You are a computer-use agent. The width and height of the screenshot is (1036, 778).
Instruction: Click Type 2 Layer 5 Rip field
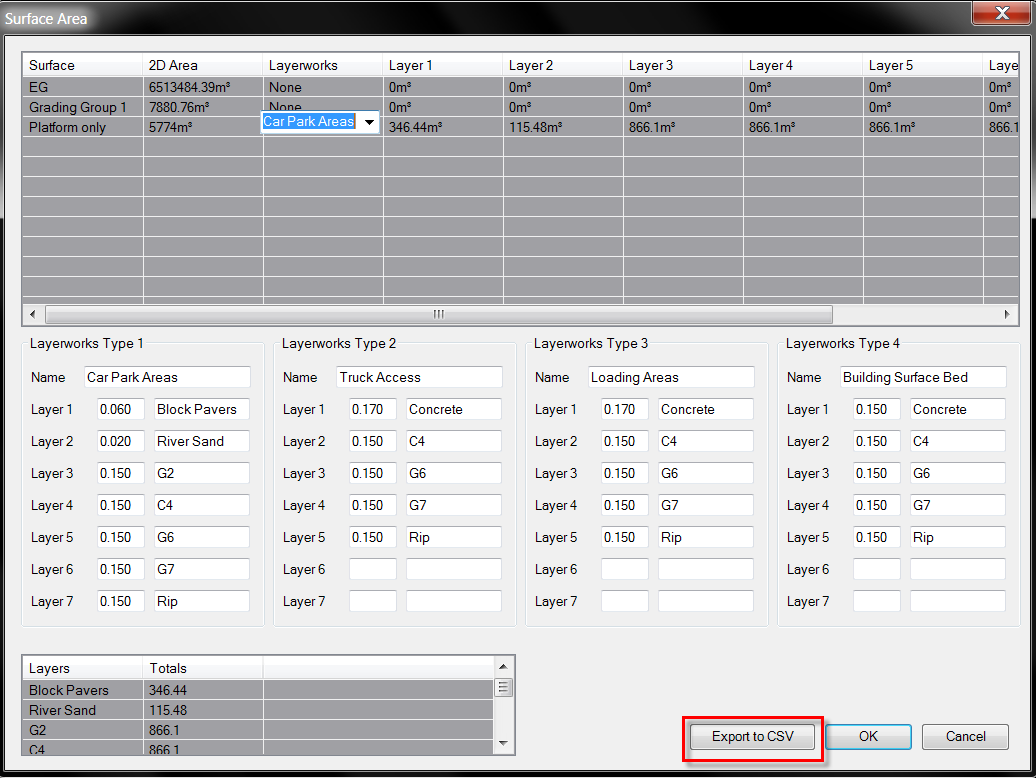coord(454,538)
